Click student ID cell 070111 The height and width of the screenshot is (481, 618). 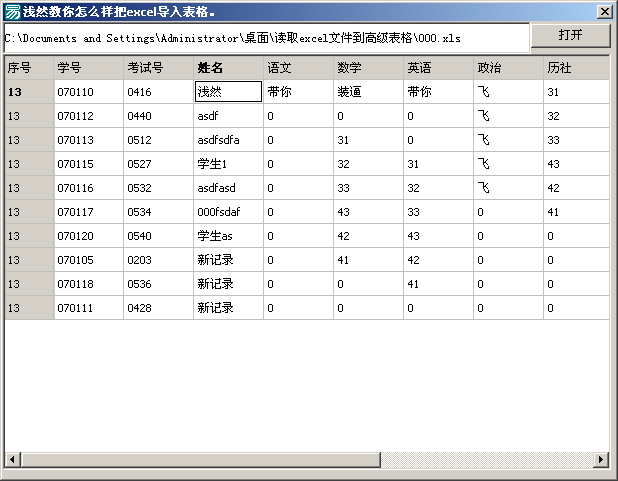coord(89,308)
